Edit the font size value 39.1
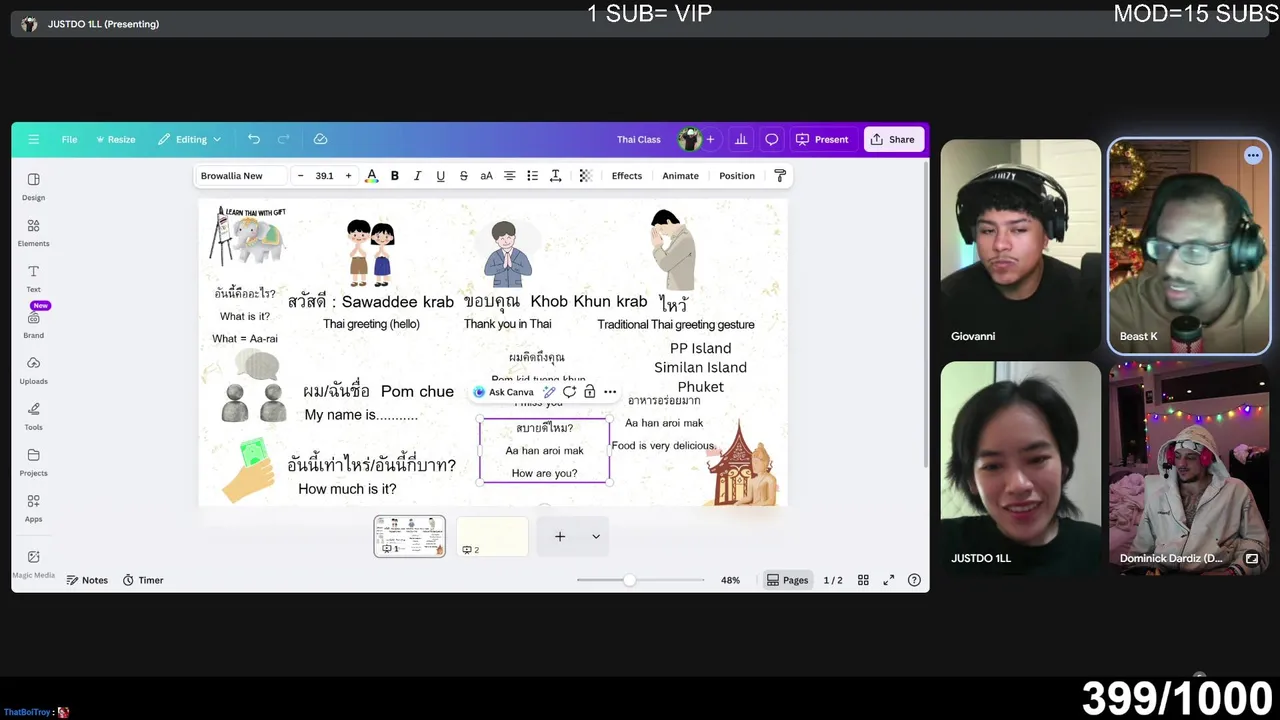 pyautogui.click(x=324, y=176)
